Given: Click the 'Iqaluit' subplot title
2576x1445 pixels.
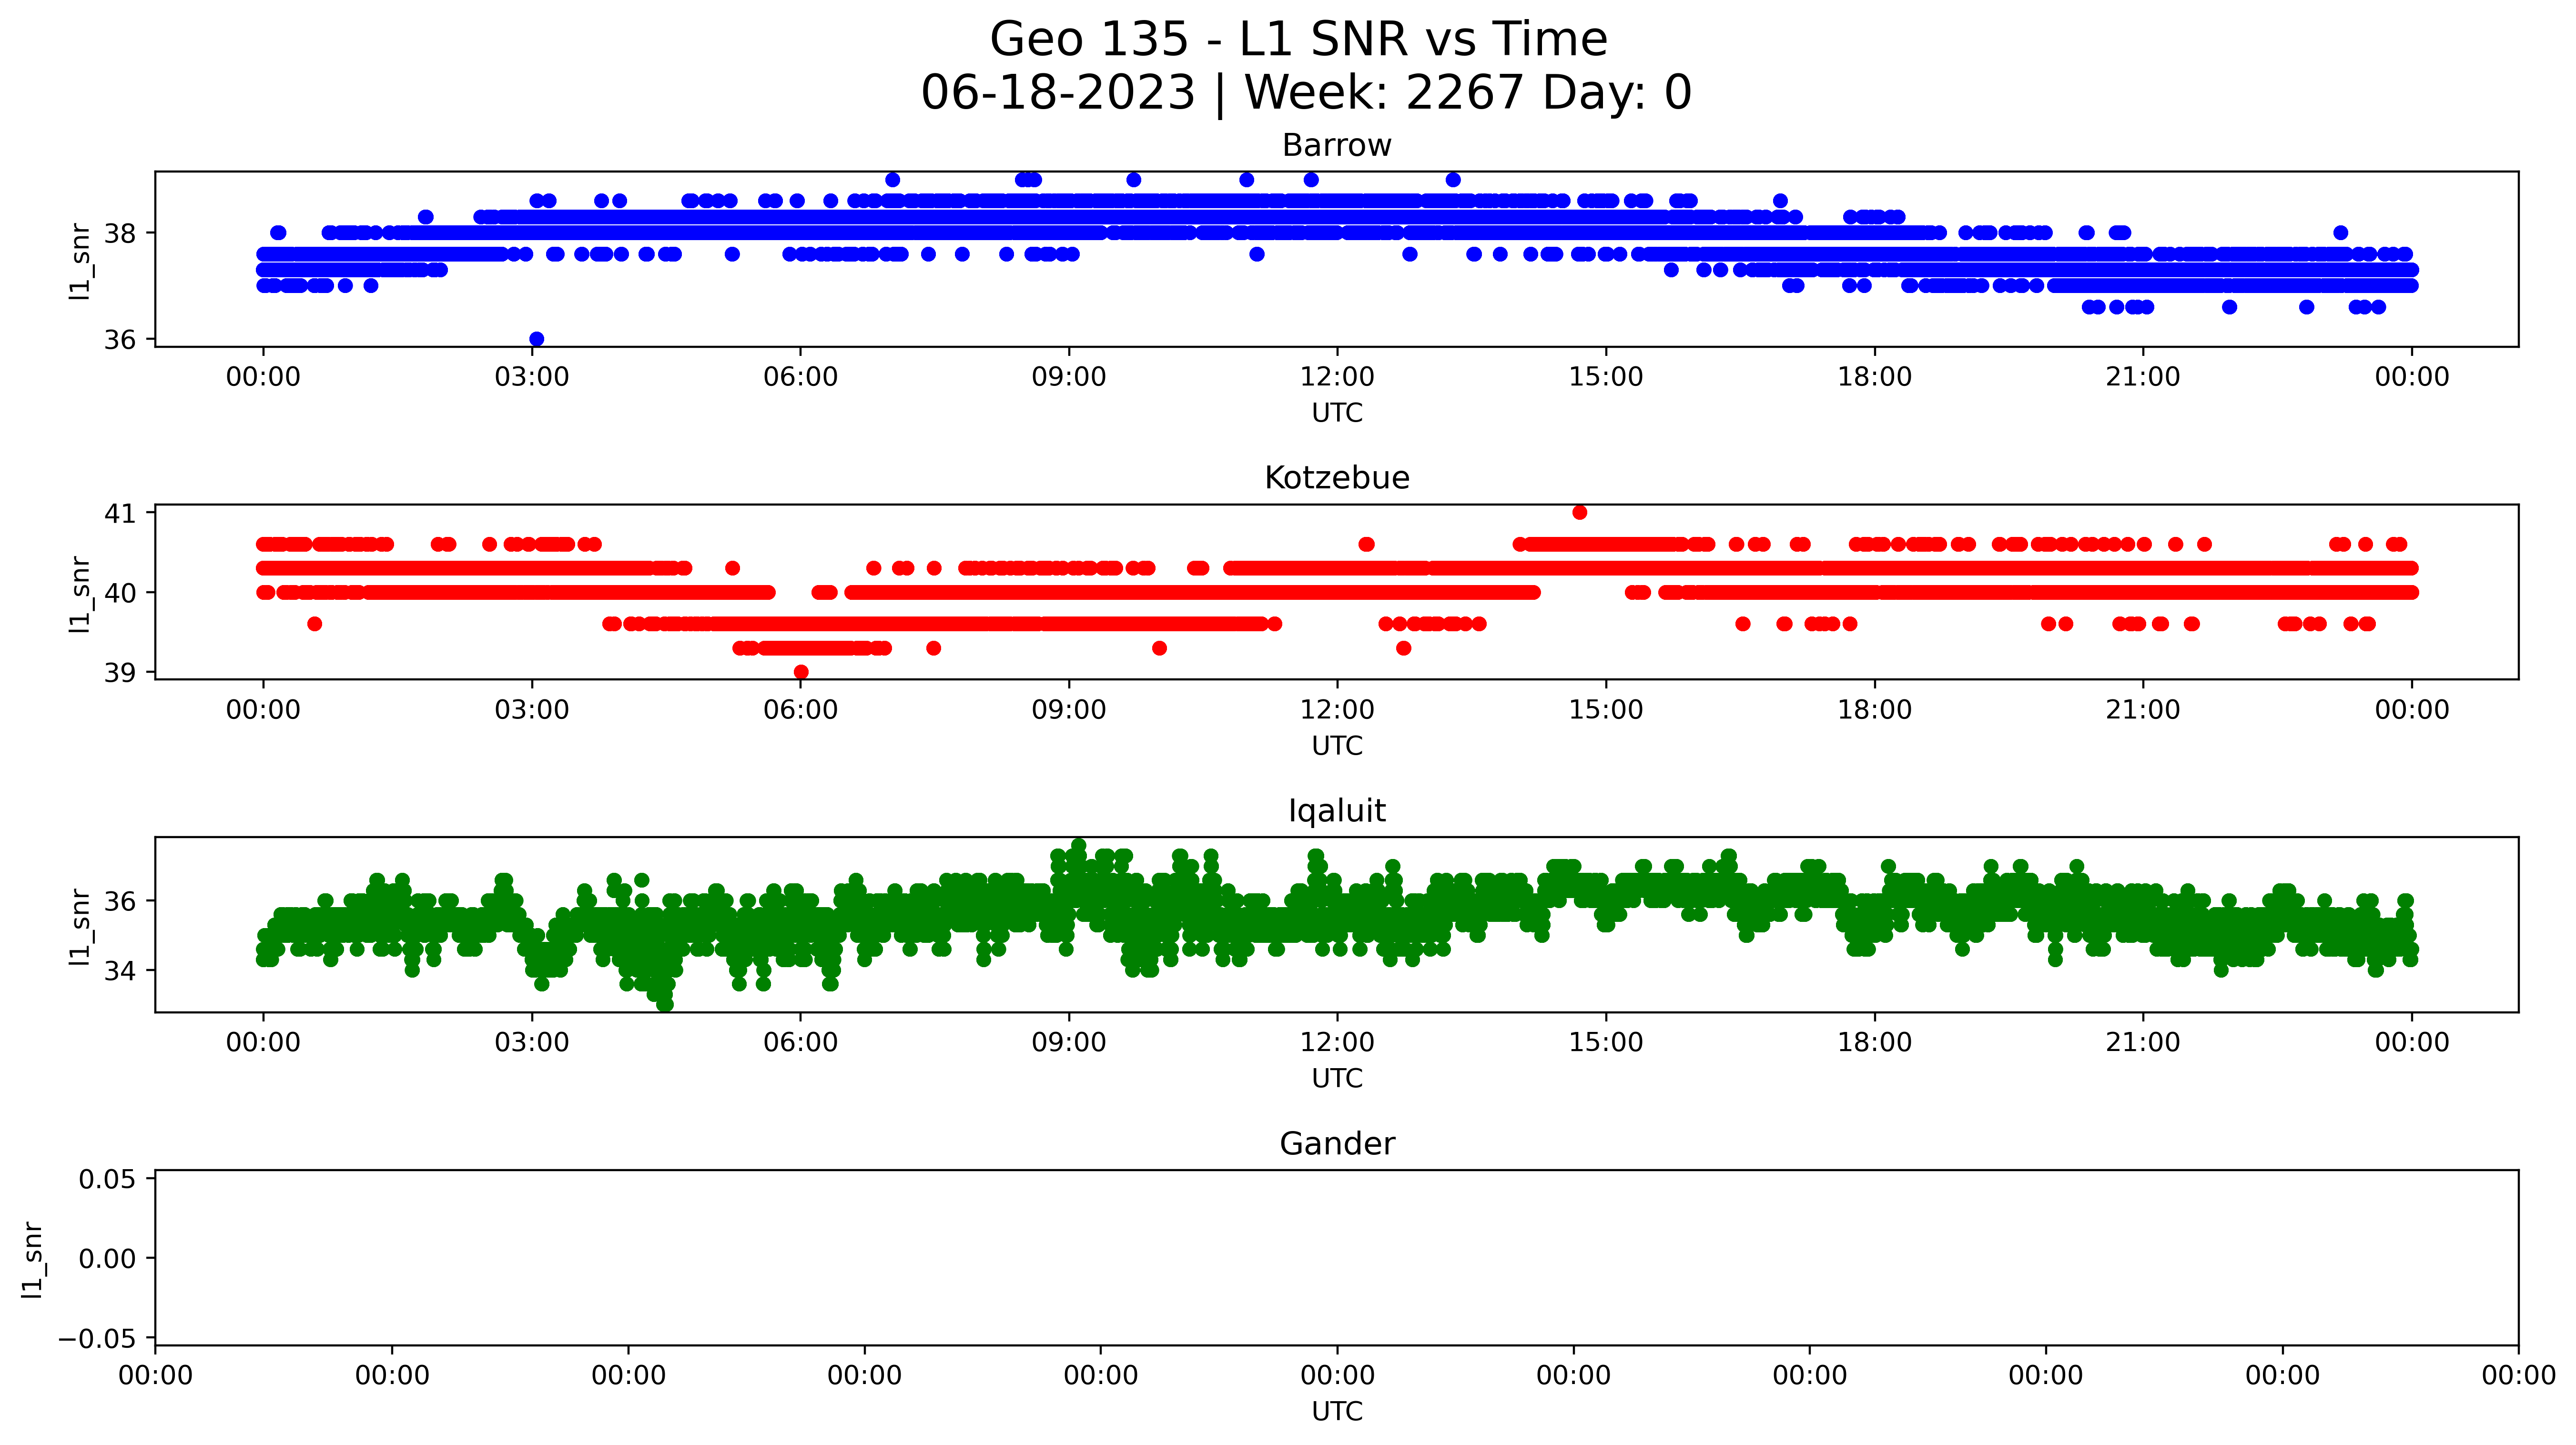Looking at the screenshot, I should point(1337,811).
